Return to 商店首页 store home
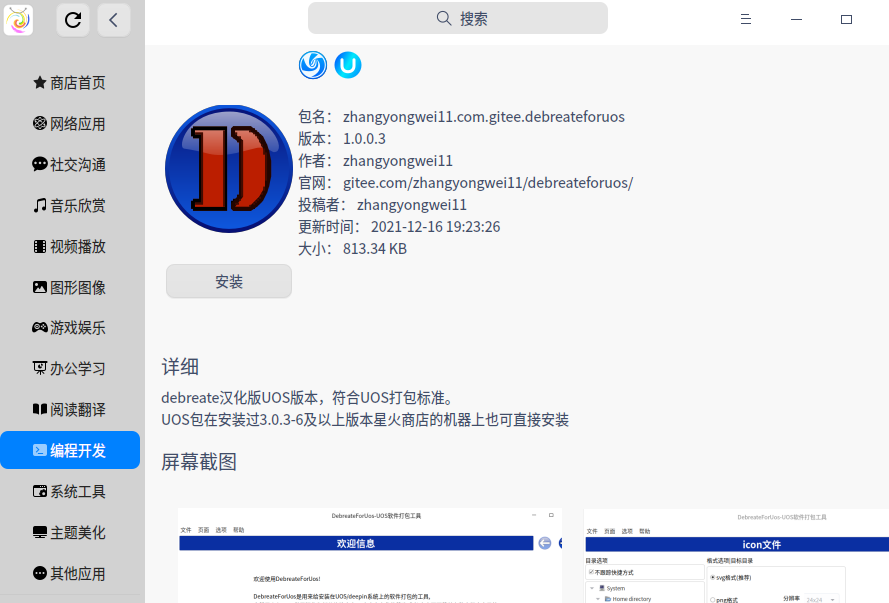Screen dimensions: 889x603 pos(72,82)
